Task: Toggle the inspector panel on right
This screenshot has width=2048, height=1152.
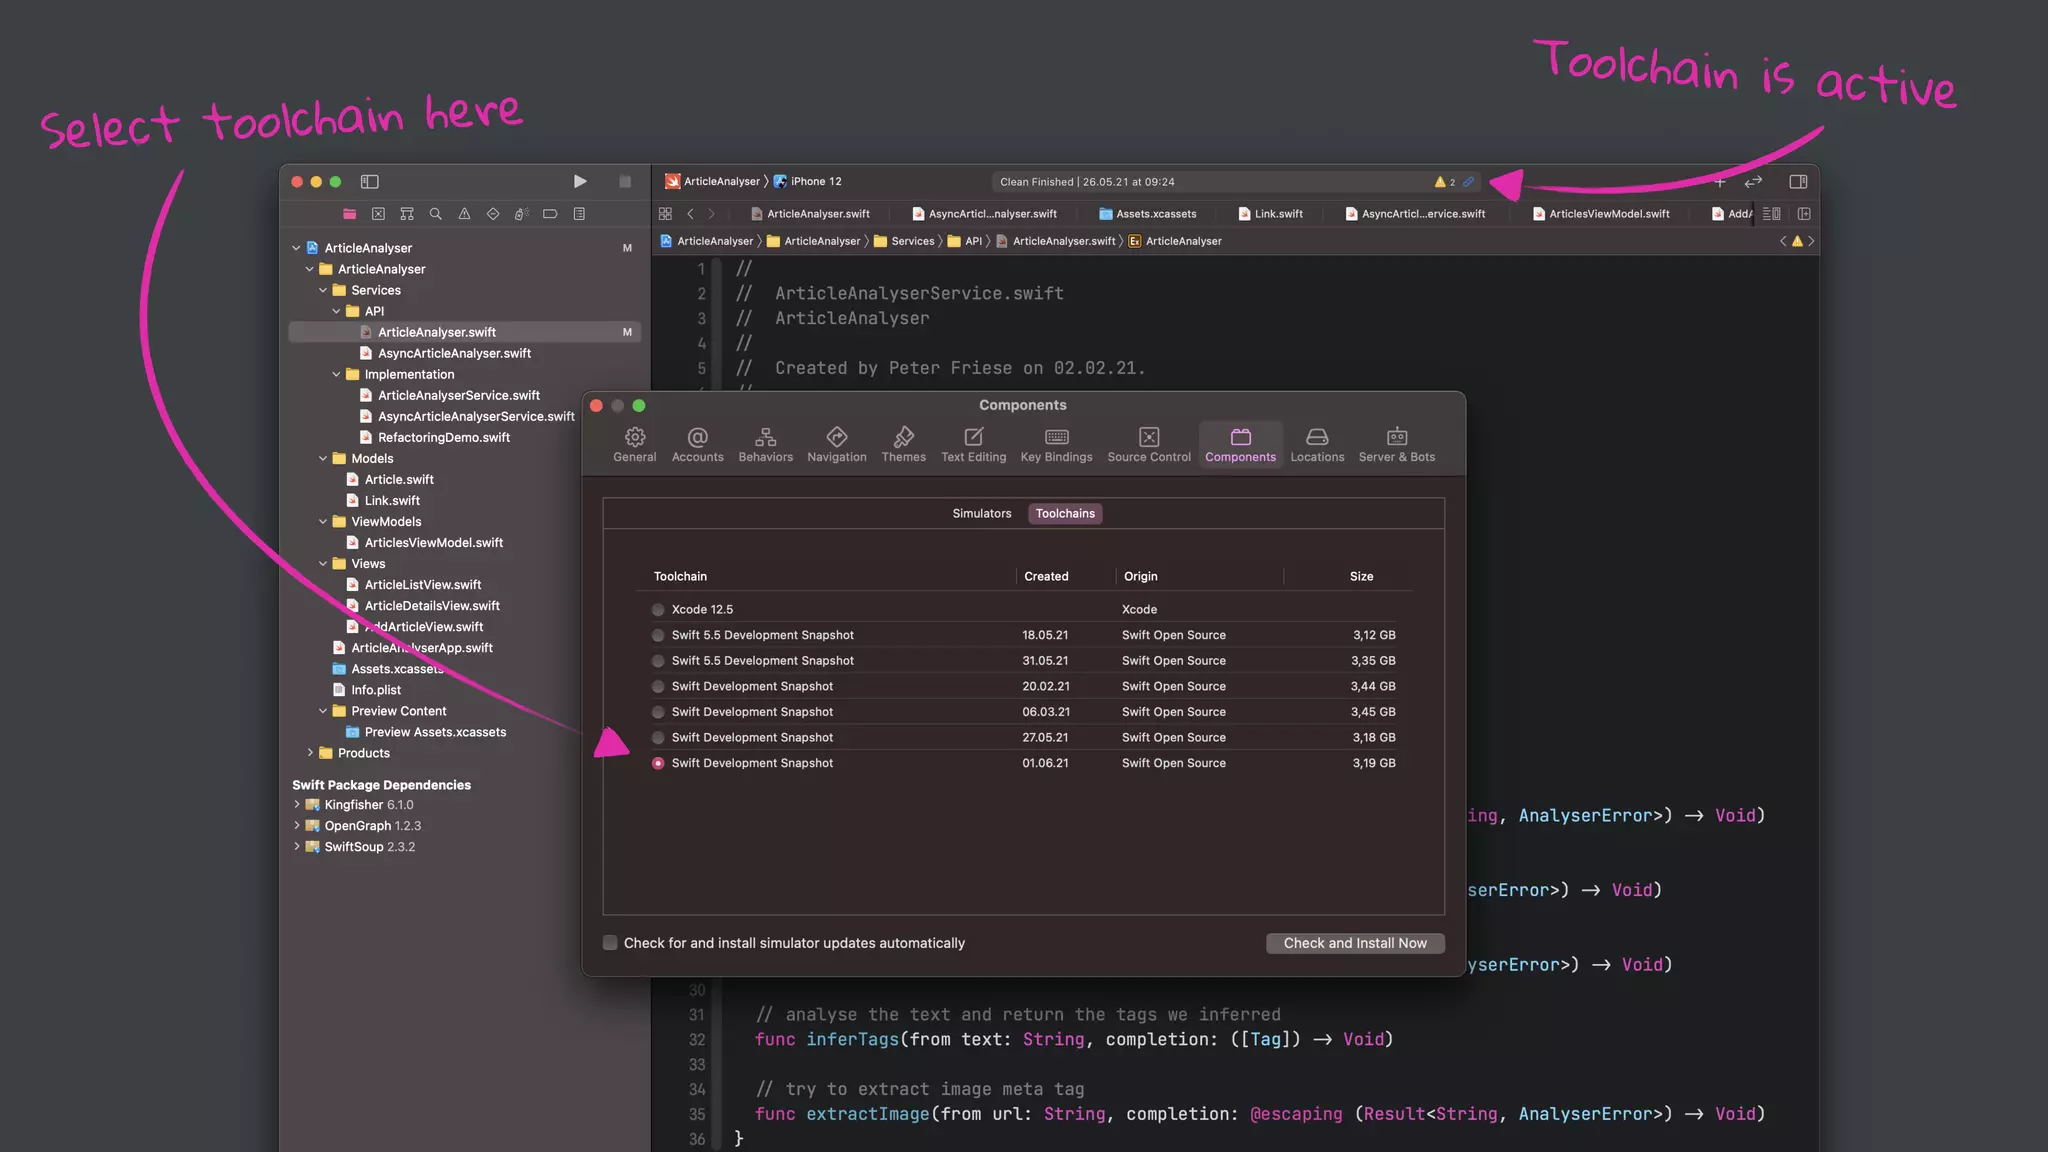Action: pos(1798,181)
